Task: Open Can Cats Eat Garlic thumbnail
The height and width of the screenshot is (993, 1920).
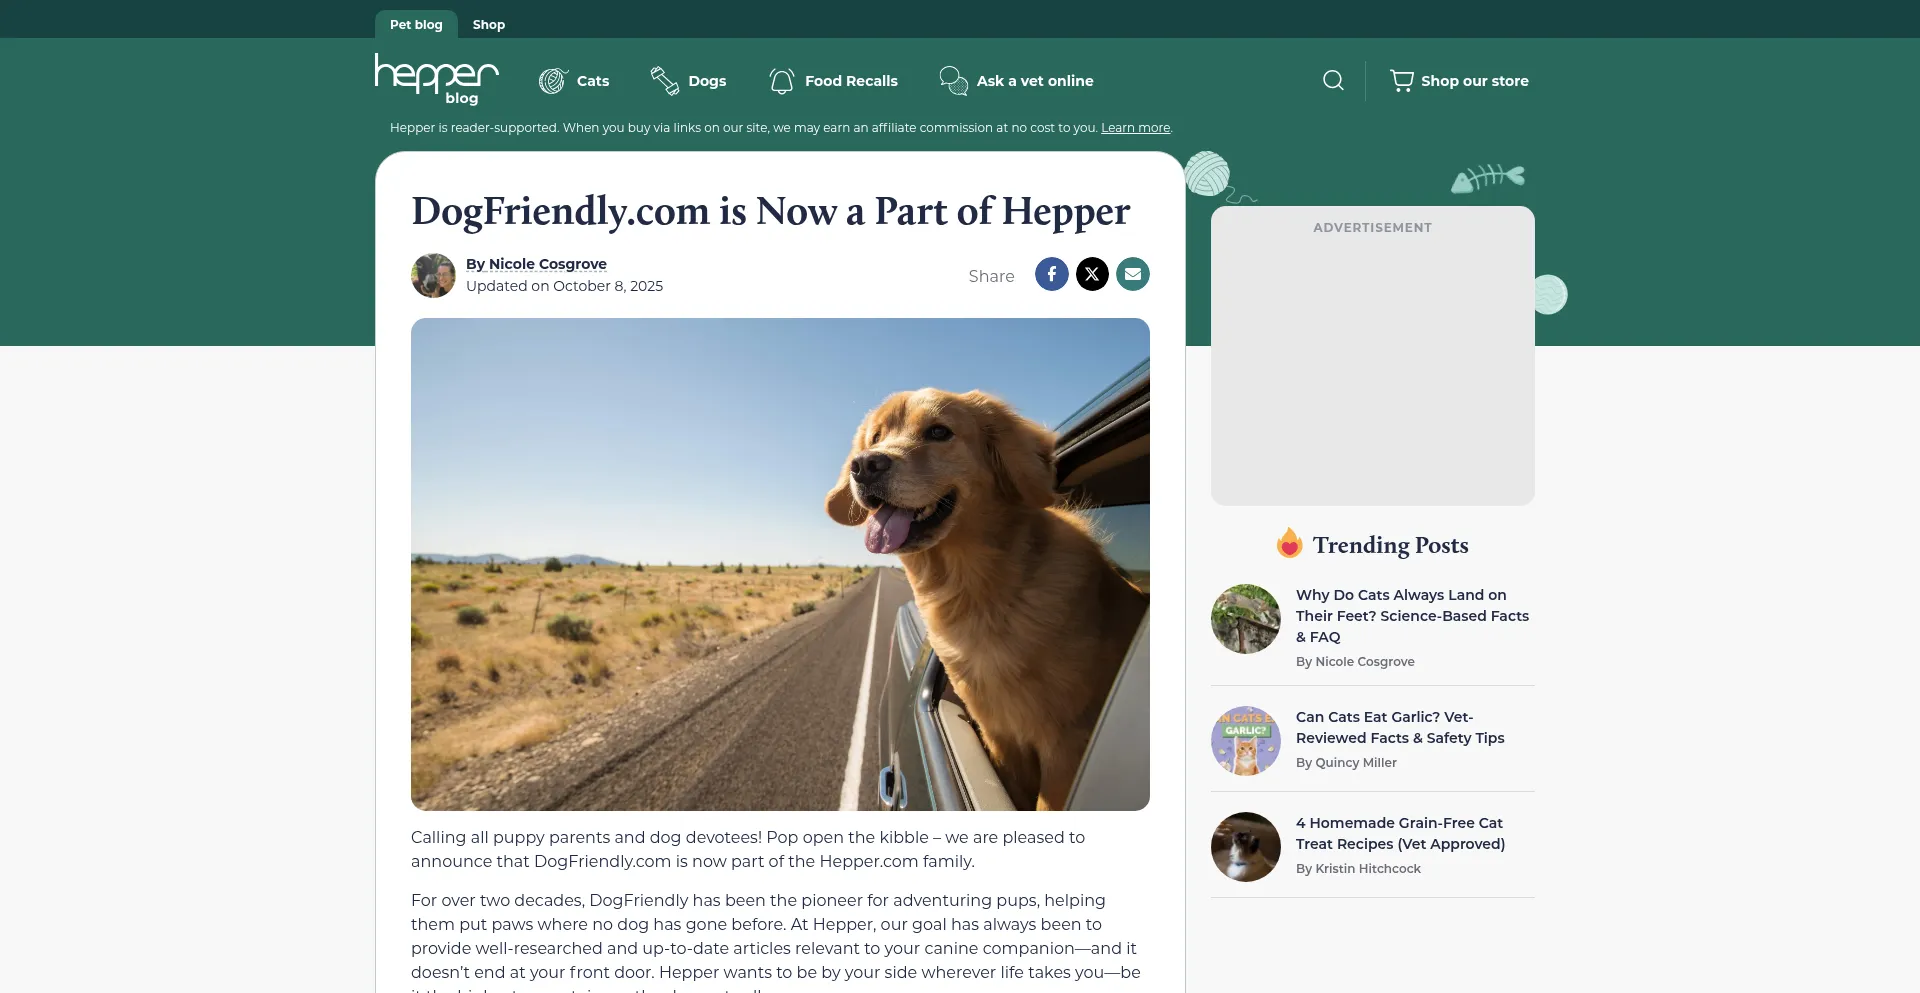Action: click(1246, 741)
